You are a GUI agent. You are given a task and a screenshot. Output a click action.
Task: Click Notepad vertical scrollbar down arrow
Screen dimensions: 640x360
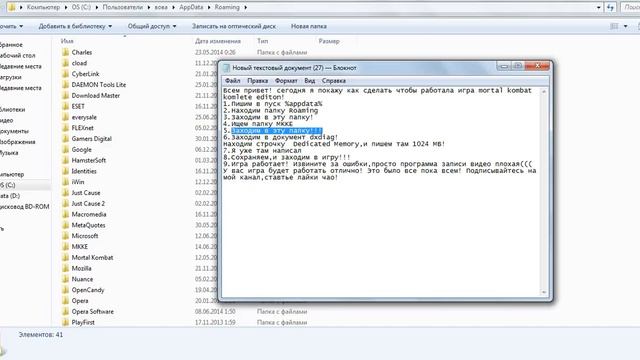(544, 292)
